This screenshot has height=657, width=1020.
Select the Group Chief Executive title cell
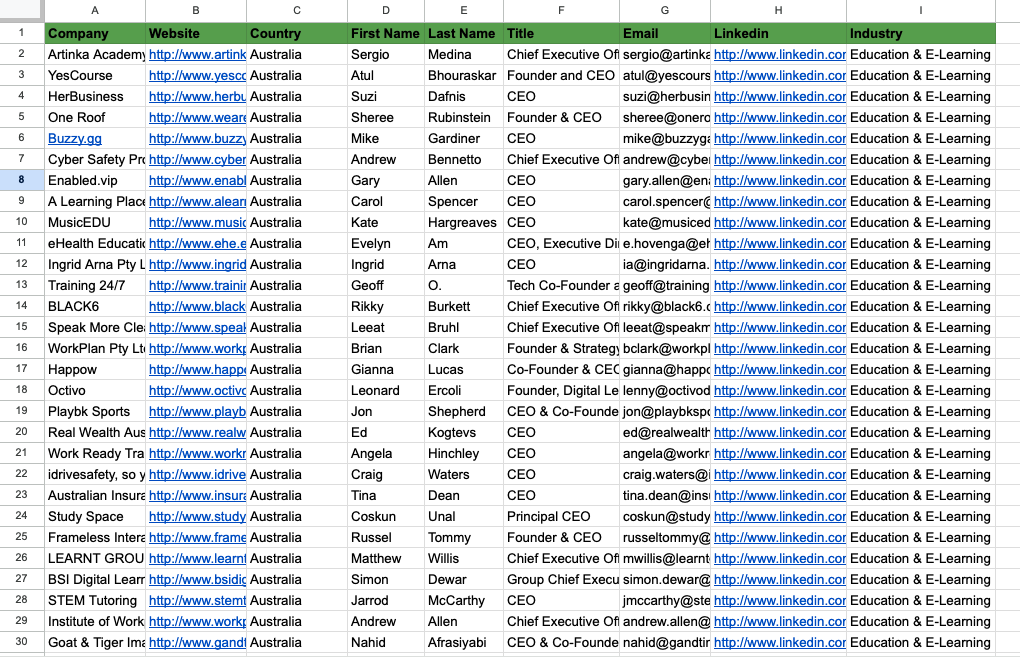click(x=561, y=580)
